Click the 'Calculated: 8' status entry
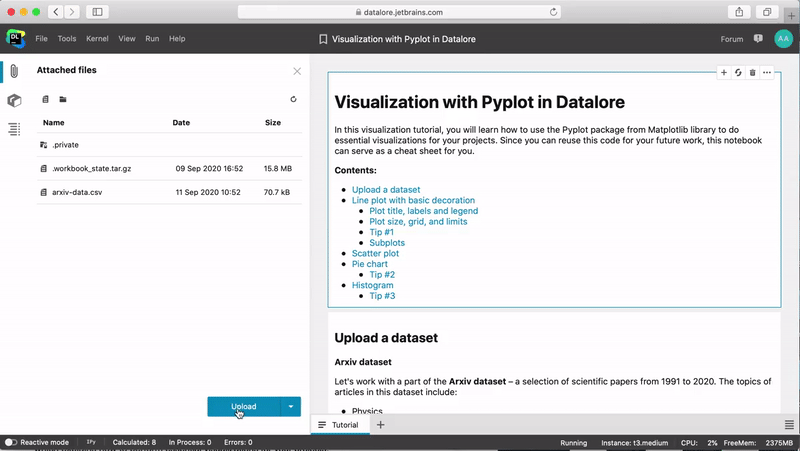Screen dimensions: 800x451 coord(134,442)
